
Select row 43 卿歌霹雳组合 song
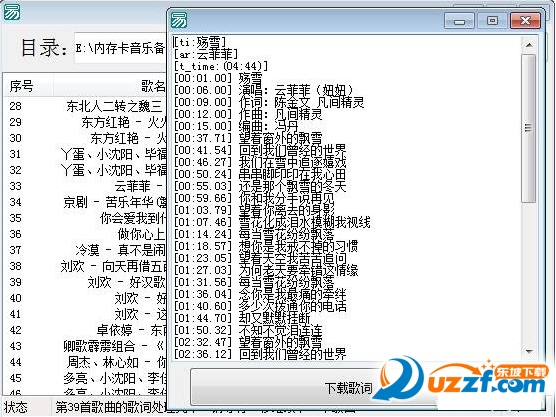click(85, 346)
